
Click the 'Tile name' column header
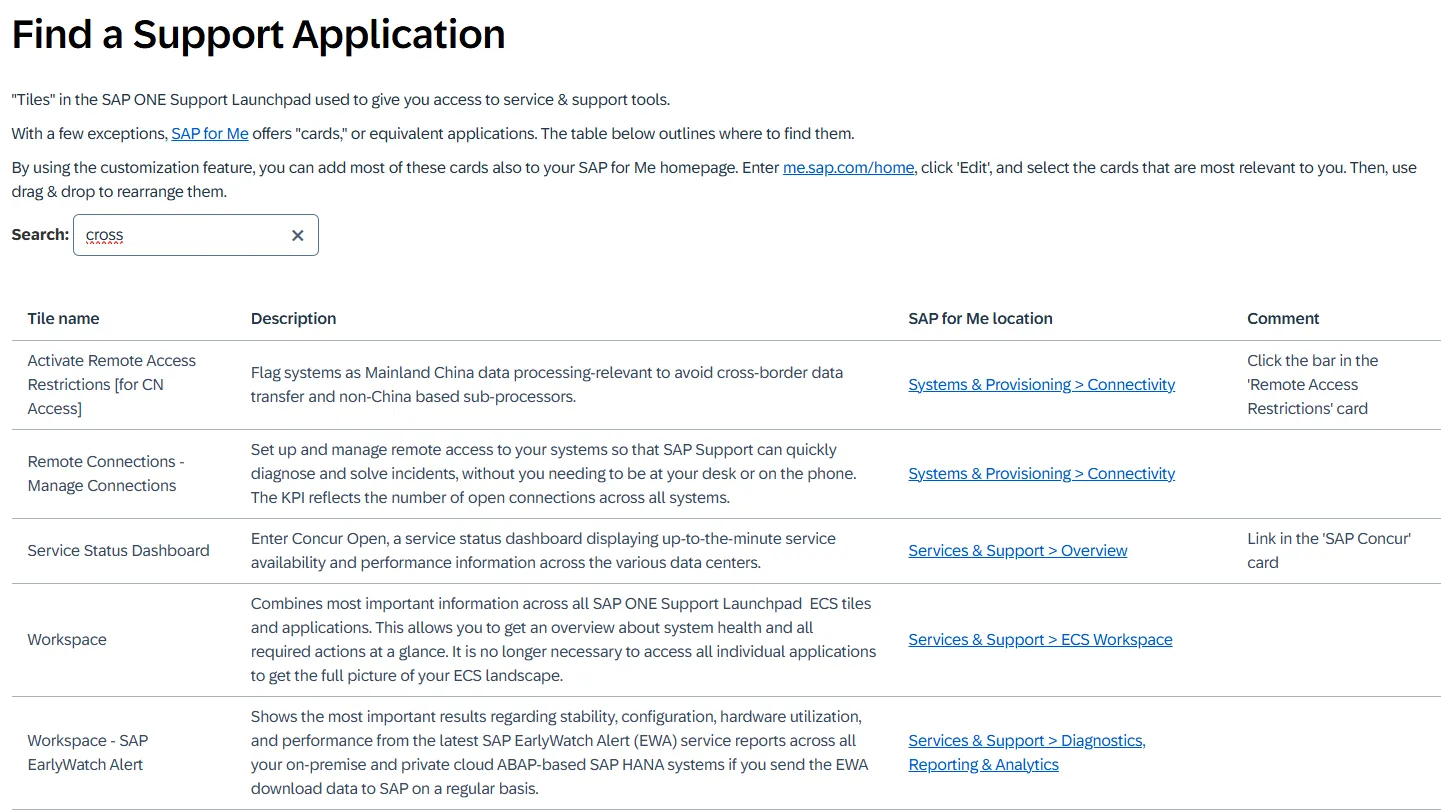click(x=63, y=318)
